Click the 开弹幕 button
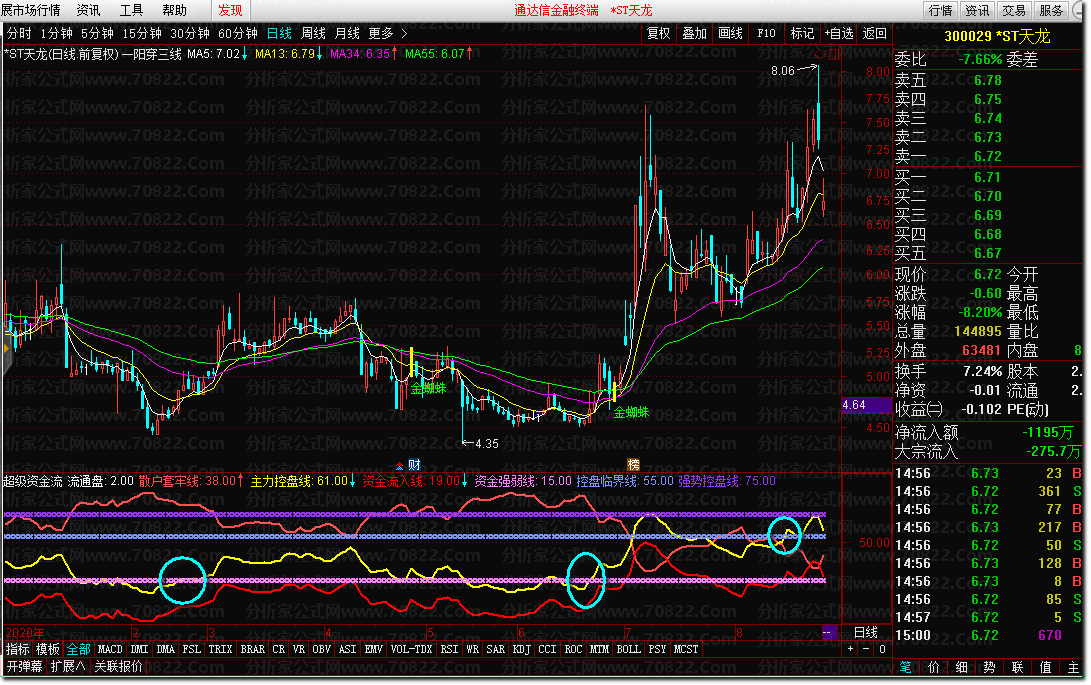The image size is (1091, 685). pos(24,666)
